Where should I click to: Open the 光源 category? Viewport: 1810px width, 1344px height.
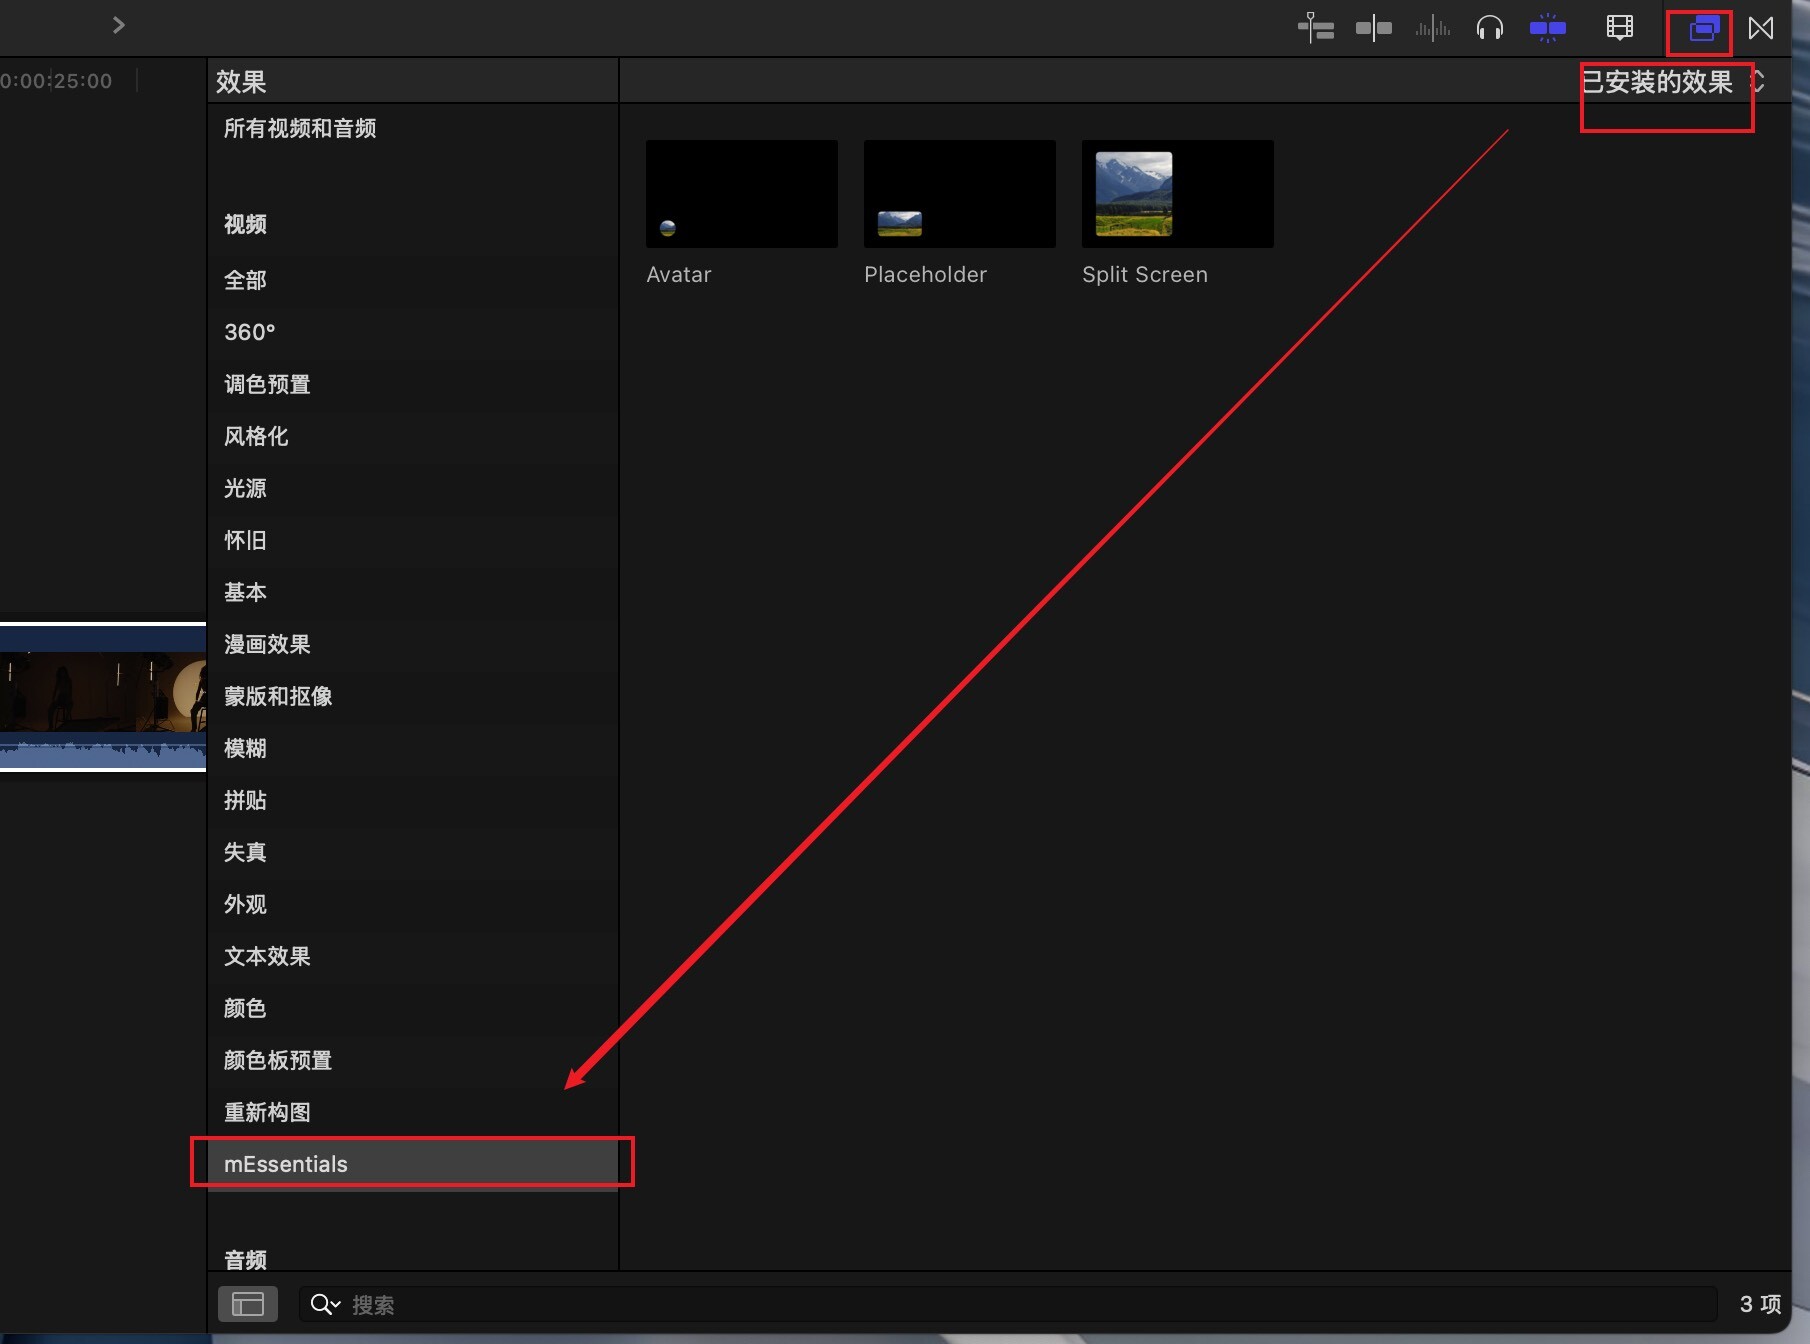pos(413,488)
